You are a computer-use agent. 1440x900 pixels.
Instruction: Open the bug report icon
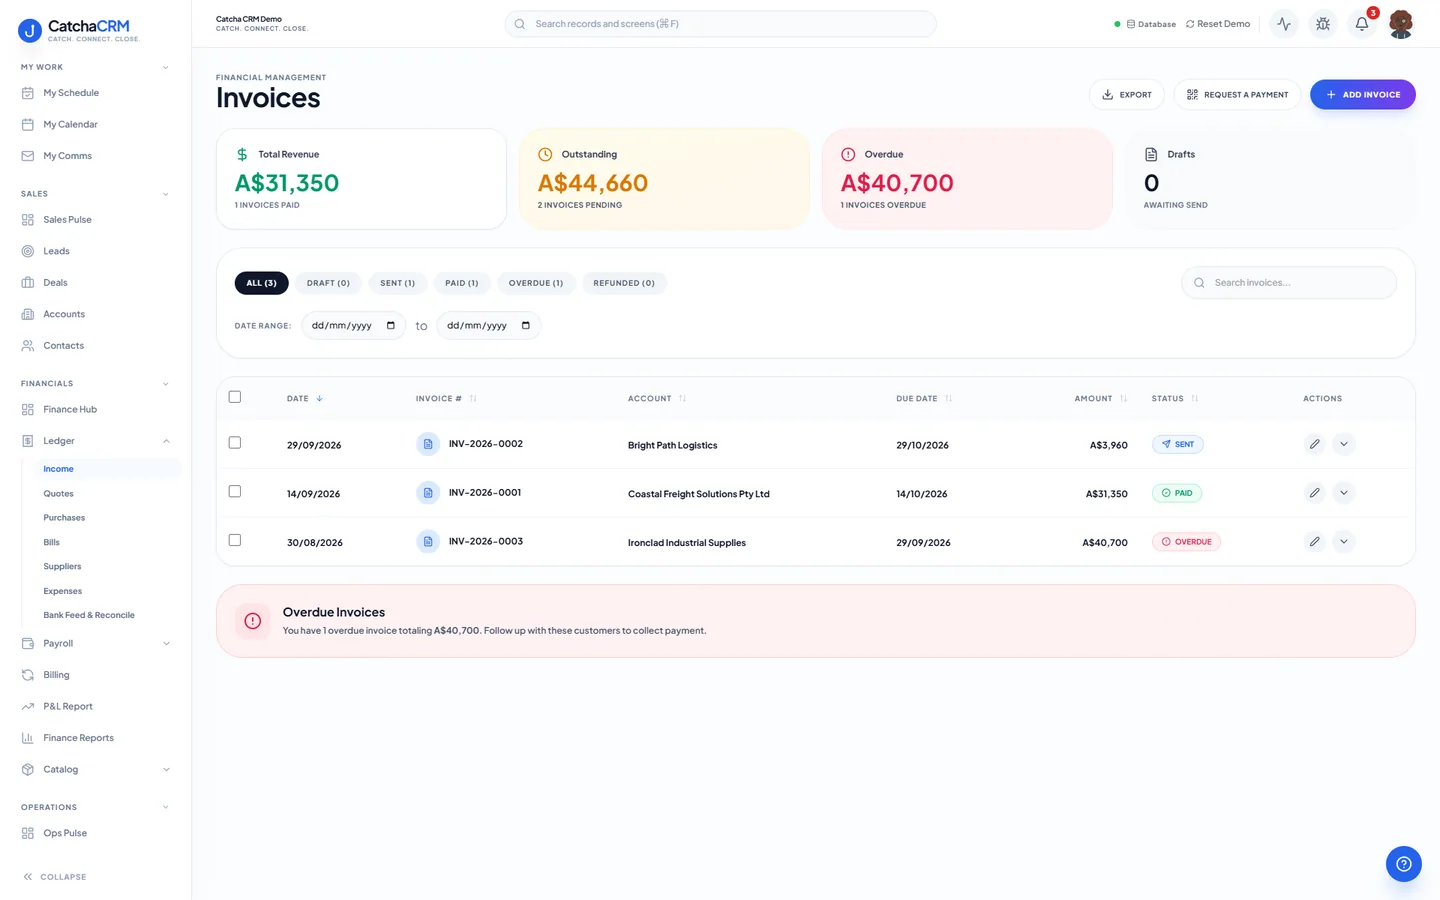click(1323, 24)
